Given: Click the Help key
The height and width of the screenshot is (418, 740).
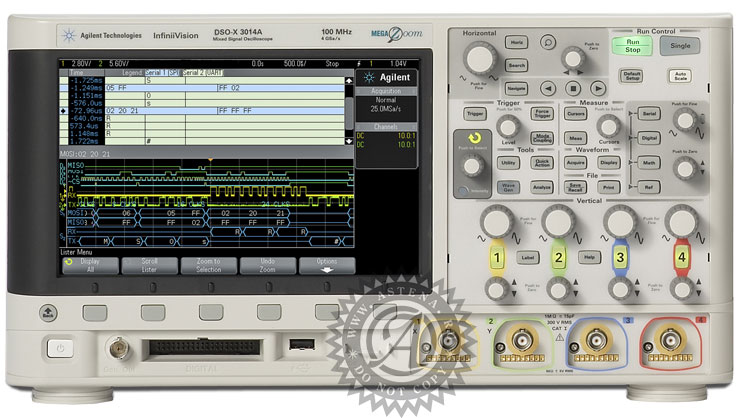Looking at the screenshot, I should (589, 258).
